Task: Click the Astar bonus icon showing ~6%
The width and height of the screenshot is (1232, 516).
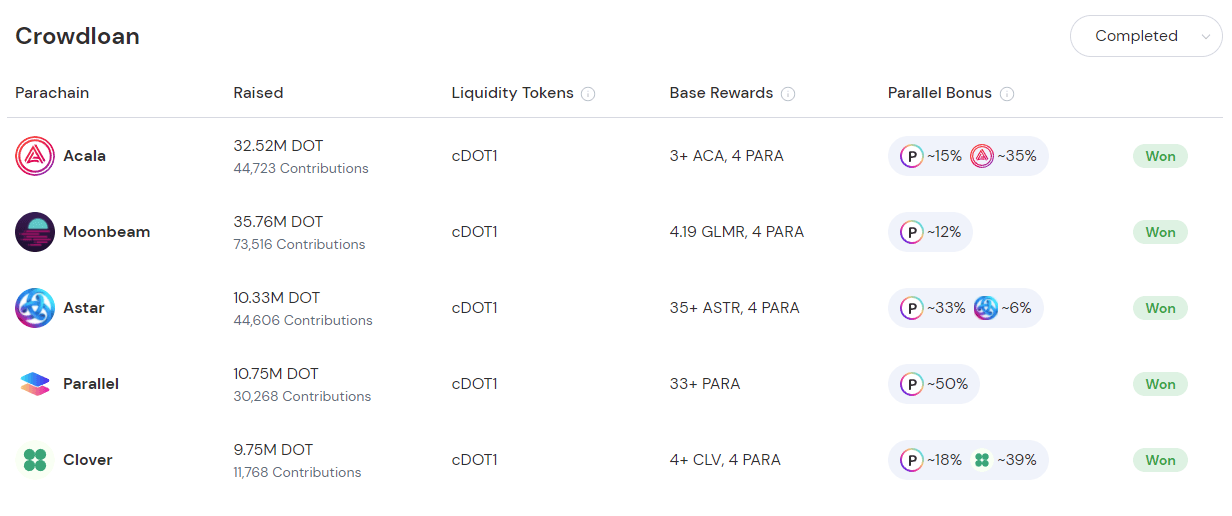Action: click(x=985, y=308)
